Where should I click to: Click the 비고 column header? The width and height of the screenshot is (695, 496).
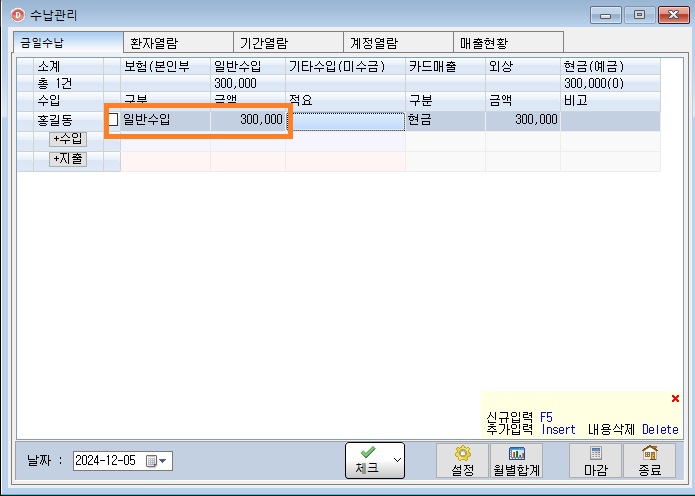click(610, 101)
